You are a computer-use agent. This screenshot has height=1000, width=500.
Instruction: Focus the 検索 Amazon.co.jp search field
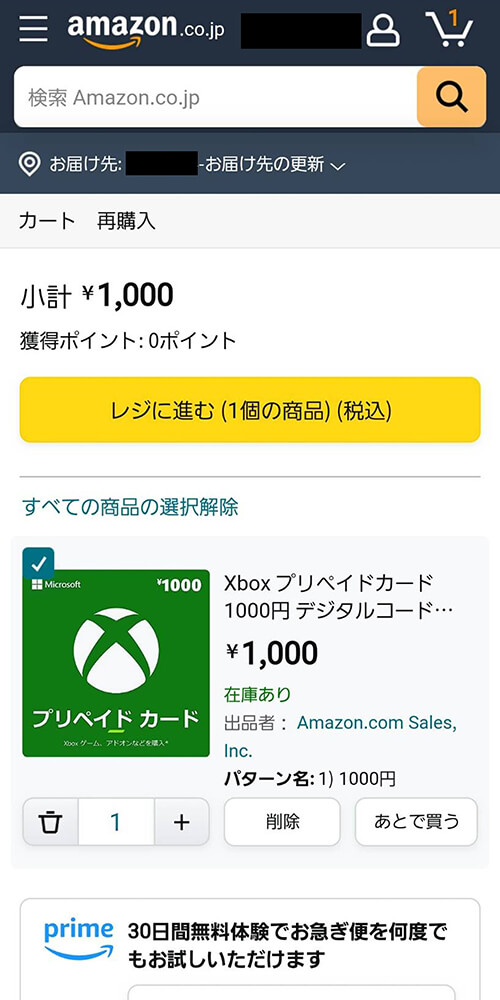(x=216, y=97)
